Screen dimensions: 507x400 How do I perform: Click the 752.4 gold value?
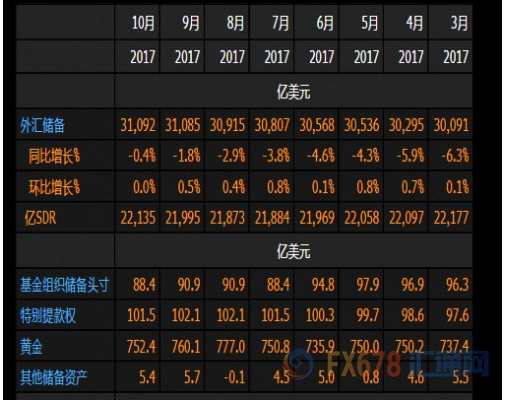coord(141,347)
